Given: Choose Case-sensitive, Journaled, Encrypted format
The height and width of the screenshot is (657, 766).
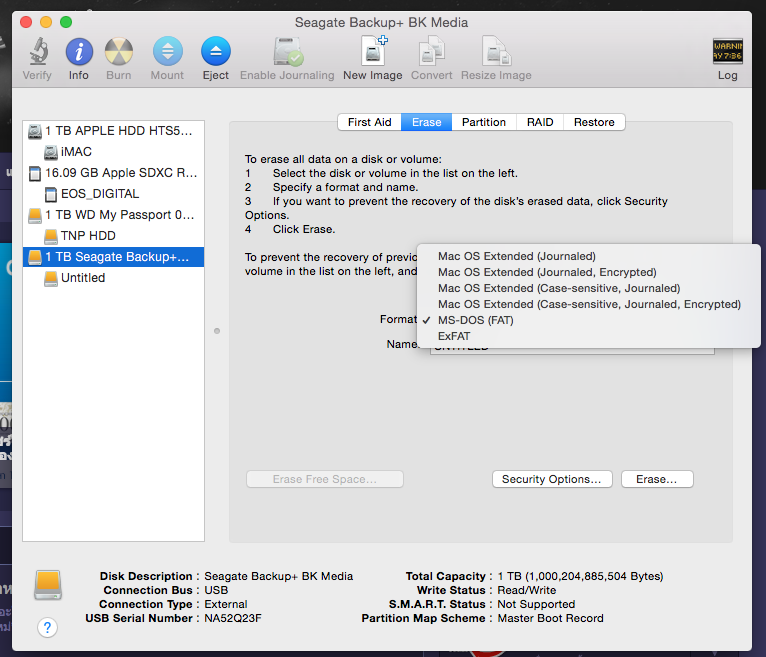Looking at the screenshot, I should pyautogui.click(x=589, y=304).
